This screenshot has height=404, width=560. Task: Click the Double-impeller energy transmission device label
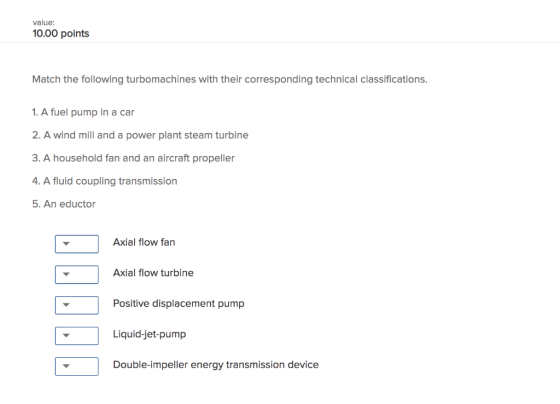tap(216, 365)
